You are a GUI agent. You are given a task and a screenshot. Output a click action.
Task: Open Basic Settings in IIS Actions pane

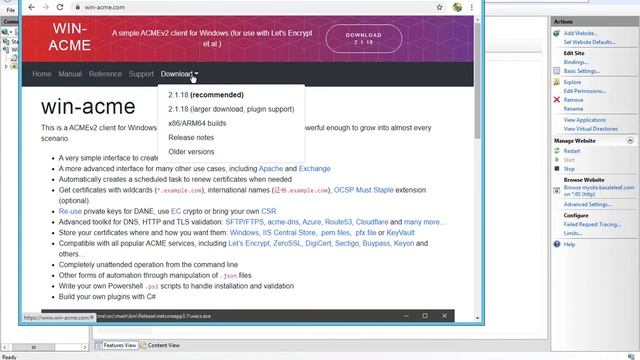pos(582,71)
